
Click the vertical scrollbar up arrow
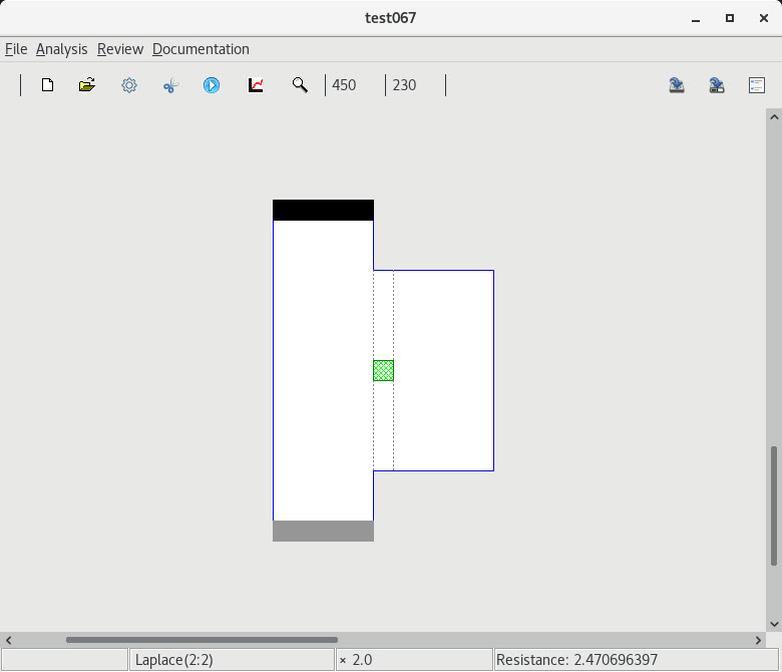coord(774,117)
